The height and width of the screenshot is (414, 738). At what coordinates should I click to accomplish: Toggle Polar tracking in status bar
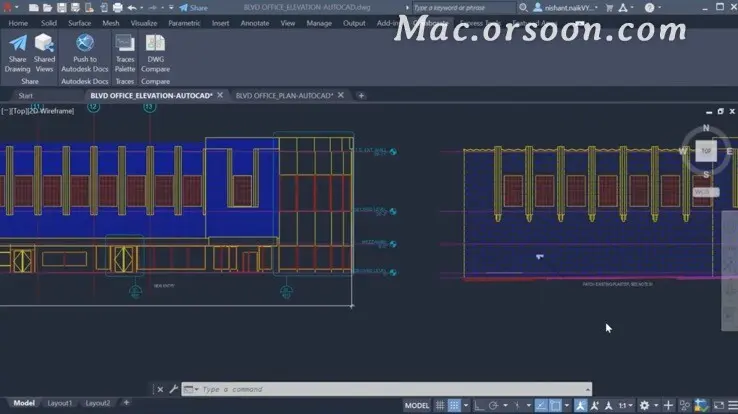coord(493,406)
